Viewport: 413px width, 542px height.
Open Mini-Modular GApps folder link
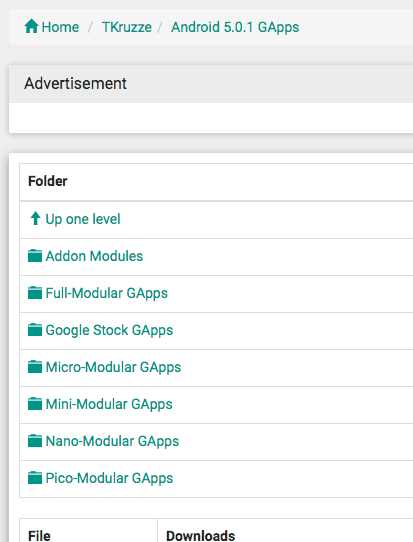pyautogui.click(x=109, y=404)
